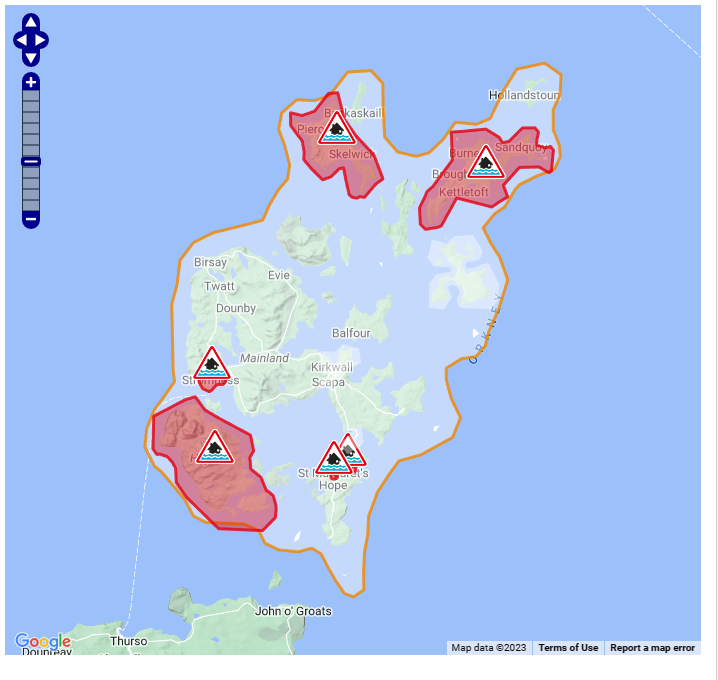Image resolution: width=718 pixels, height=680 pixels.
Task: Pan the map left with the arrow
Action: click(19, 40)
